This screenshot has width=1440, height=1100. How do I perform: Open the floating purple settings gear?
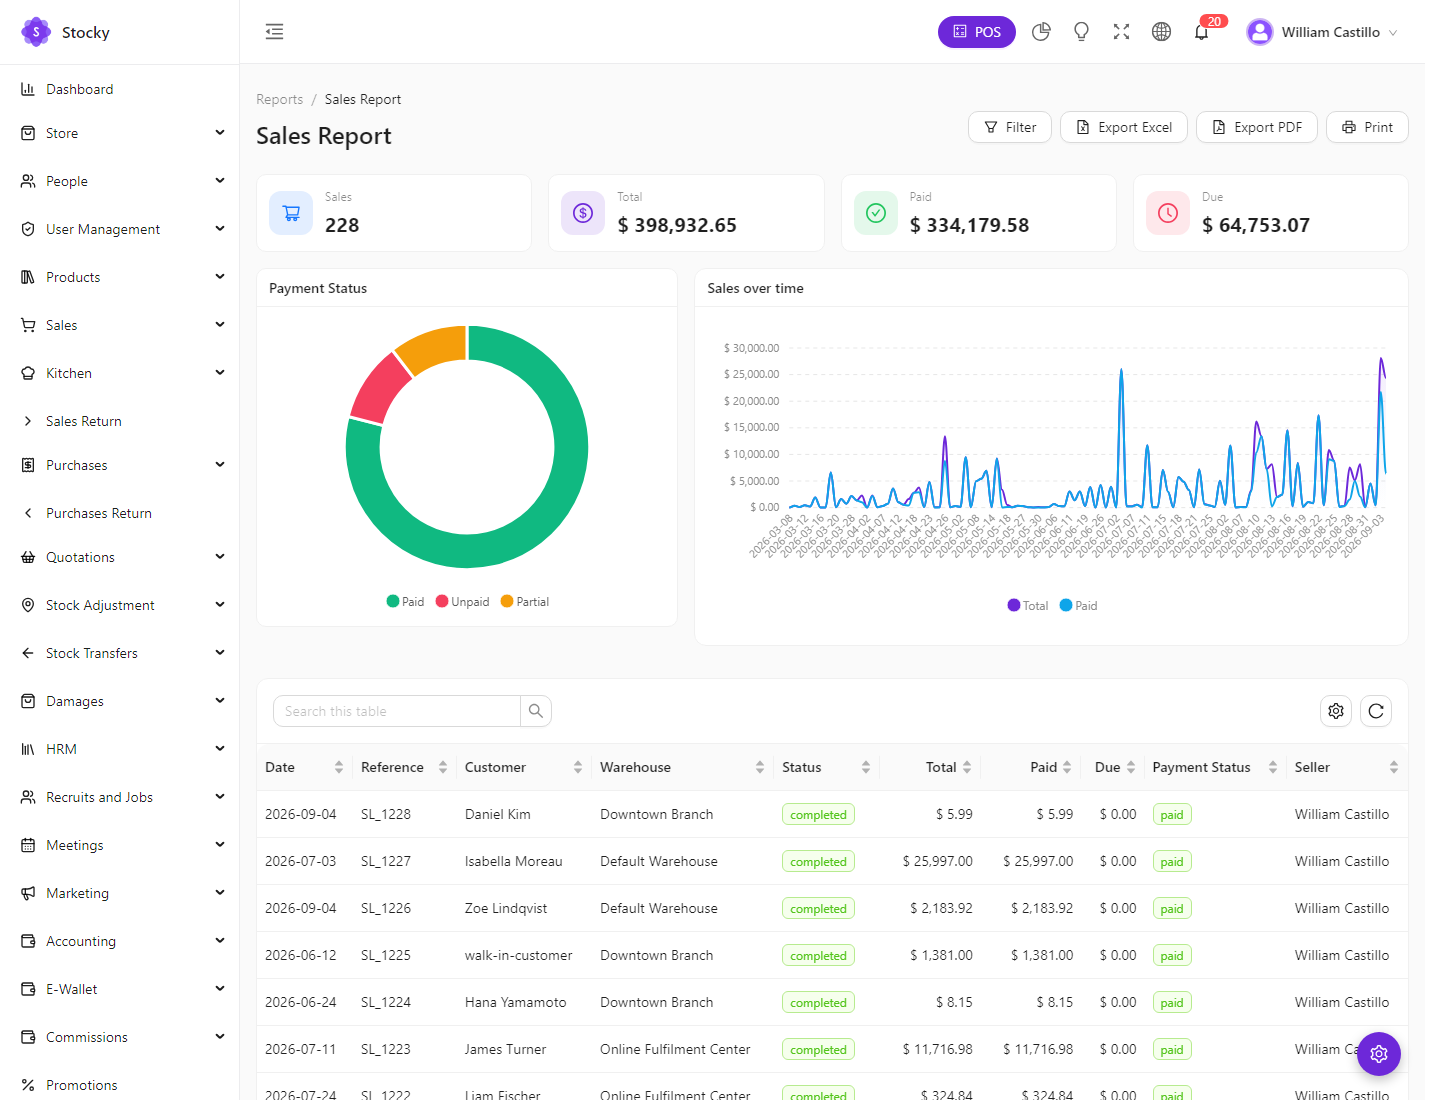(x=1379, y=1053)
